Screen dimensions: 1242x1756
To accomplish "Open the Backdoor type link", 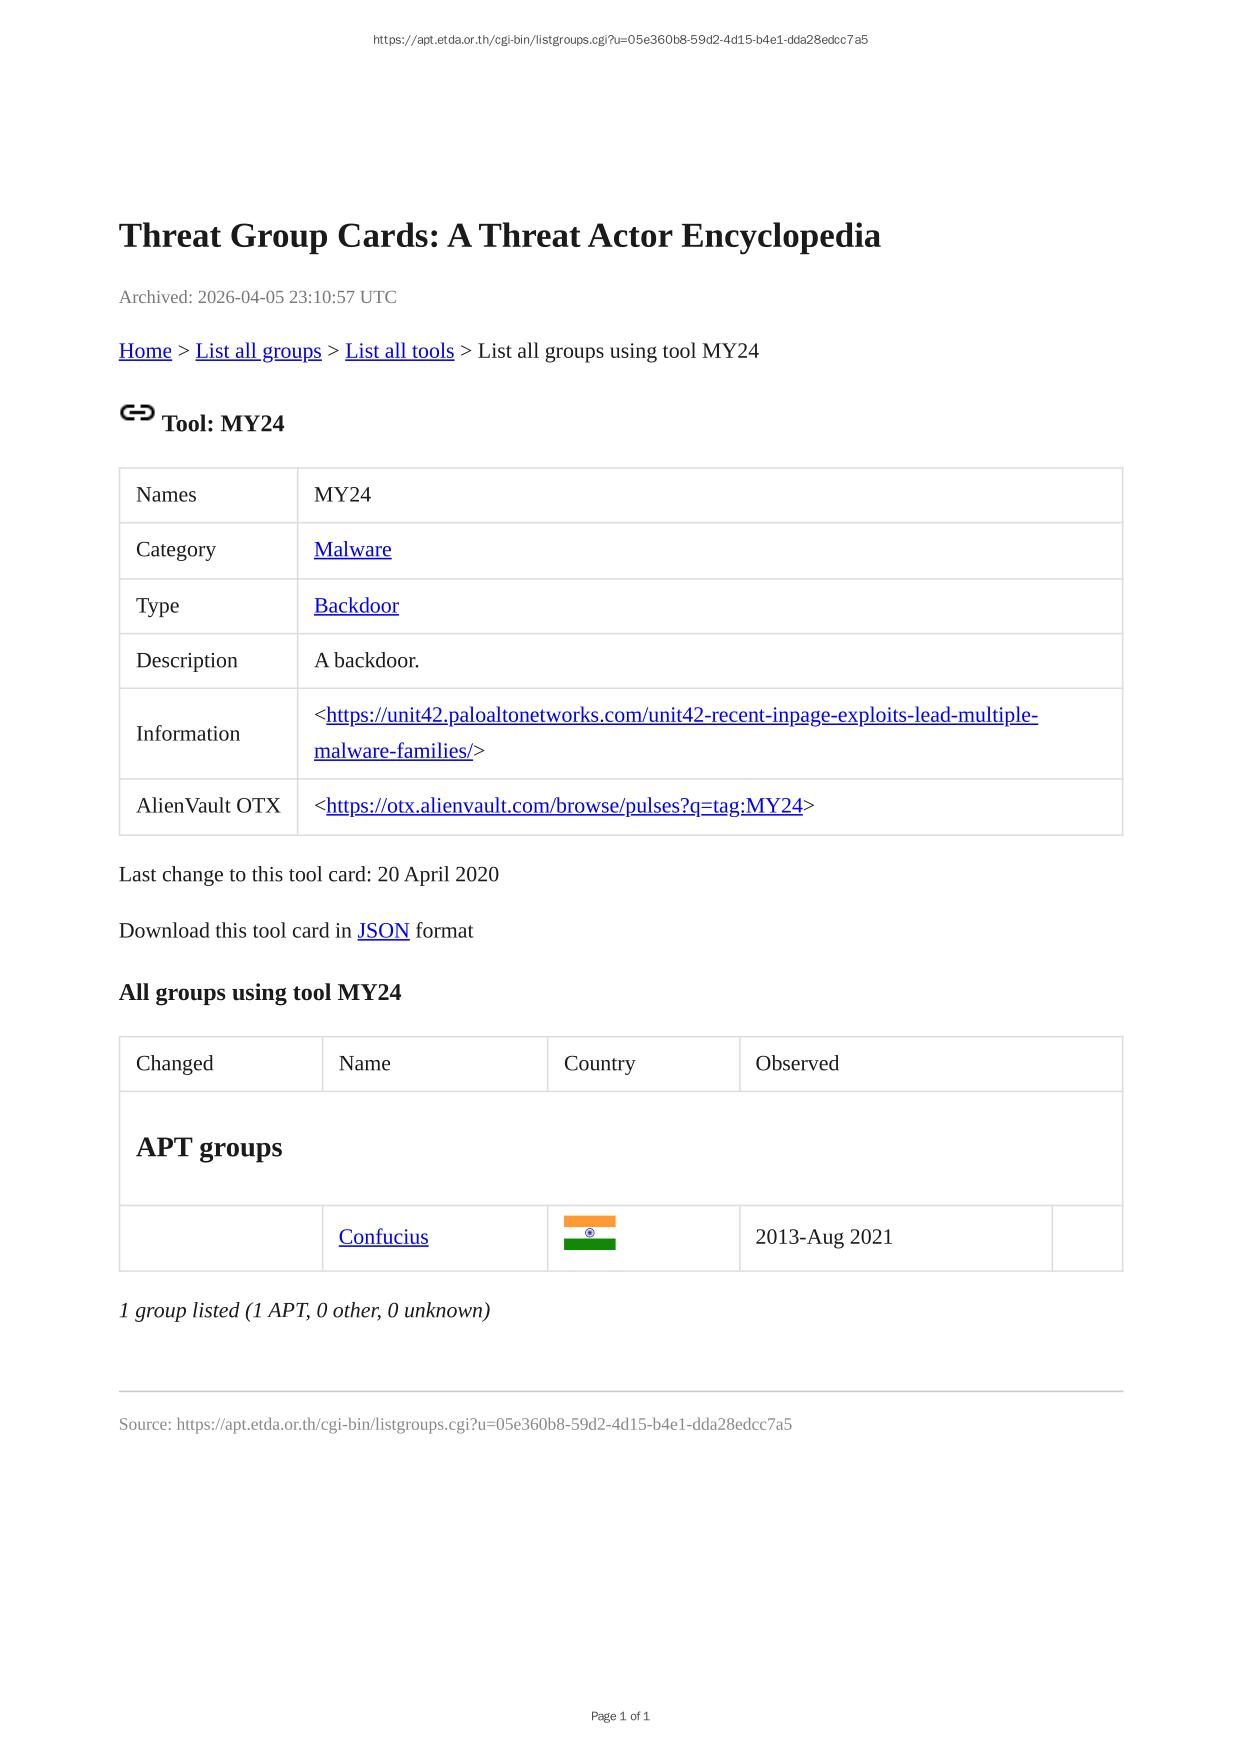I will (x=356, y=606).
